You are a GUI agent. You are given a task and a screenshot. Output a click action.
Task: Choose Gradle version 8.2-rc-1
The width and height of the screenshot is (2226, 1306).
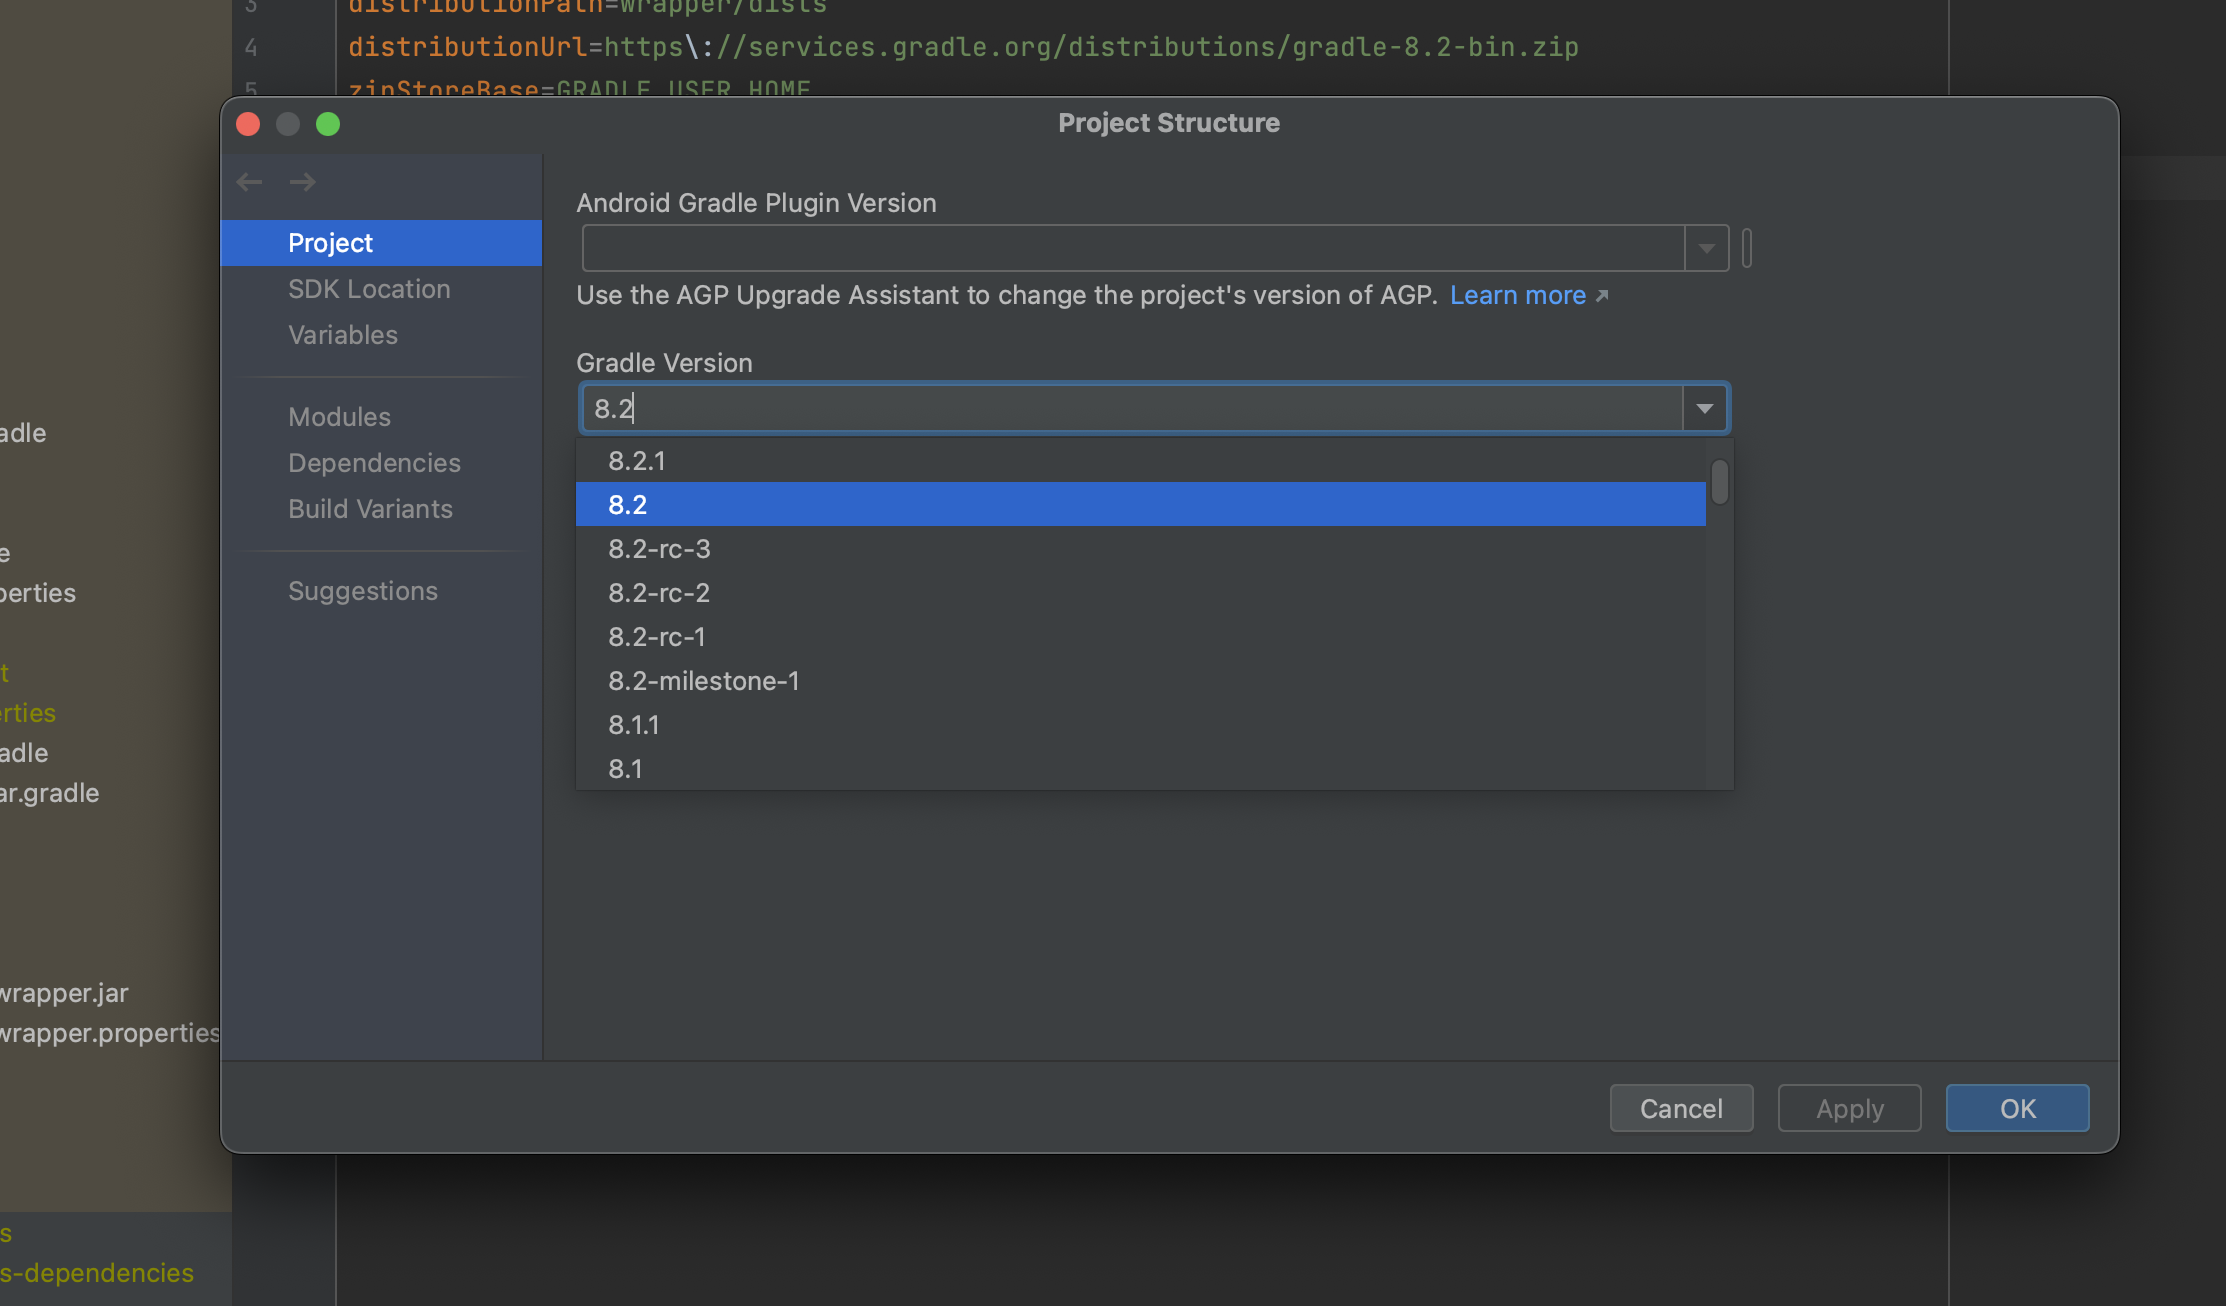(1141, 637)
